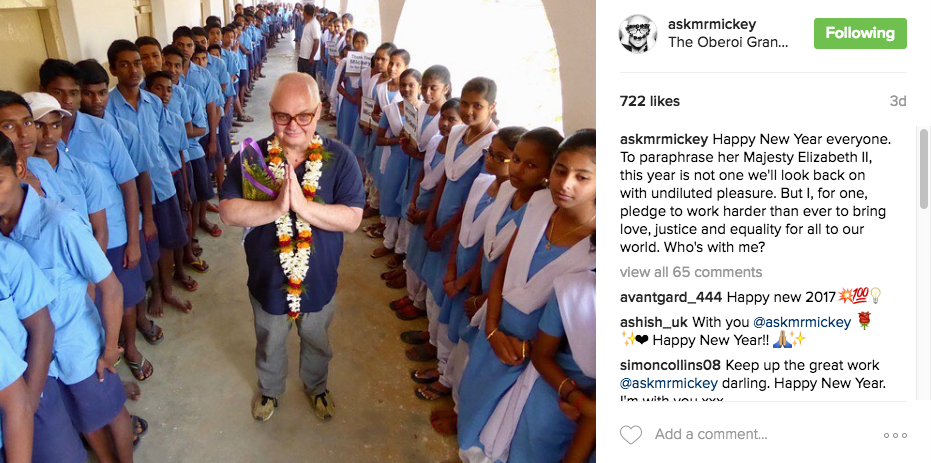
Task: Click the 100 emoji in avantgard_444 comment
Action: [860, 296]
